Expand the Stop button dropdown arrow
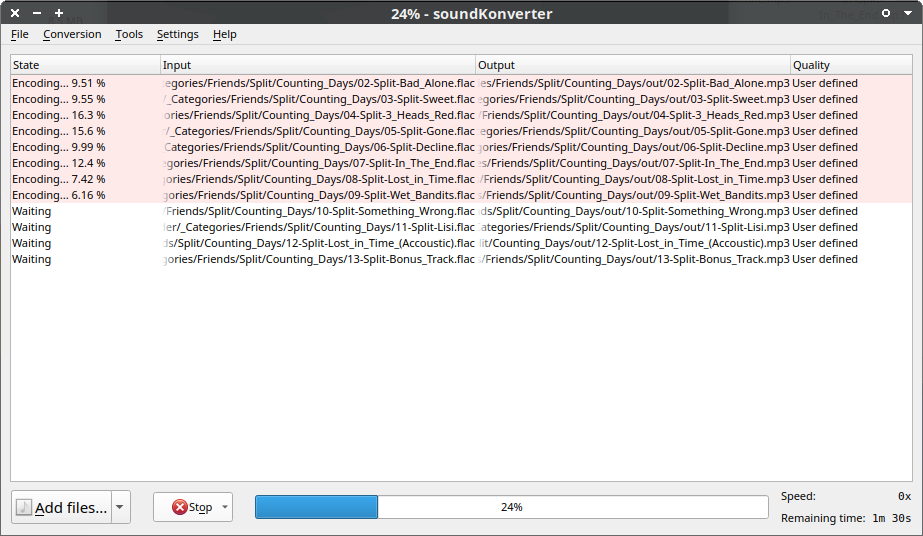Screen dimensions: 923x536 (x=225, y=507)
